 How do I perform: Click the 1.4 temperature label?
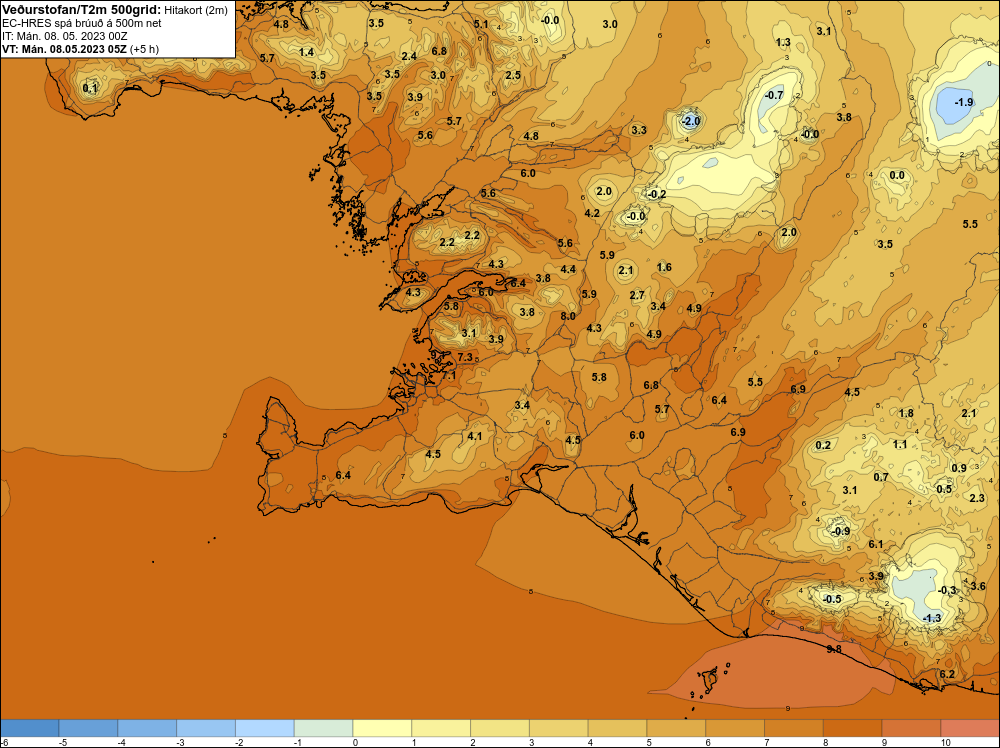[x=306, y=52]
